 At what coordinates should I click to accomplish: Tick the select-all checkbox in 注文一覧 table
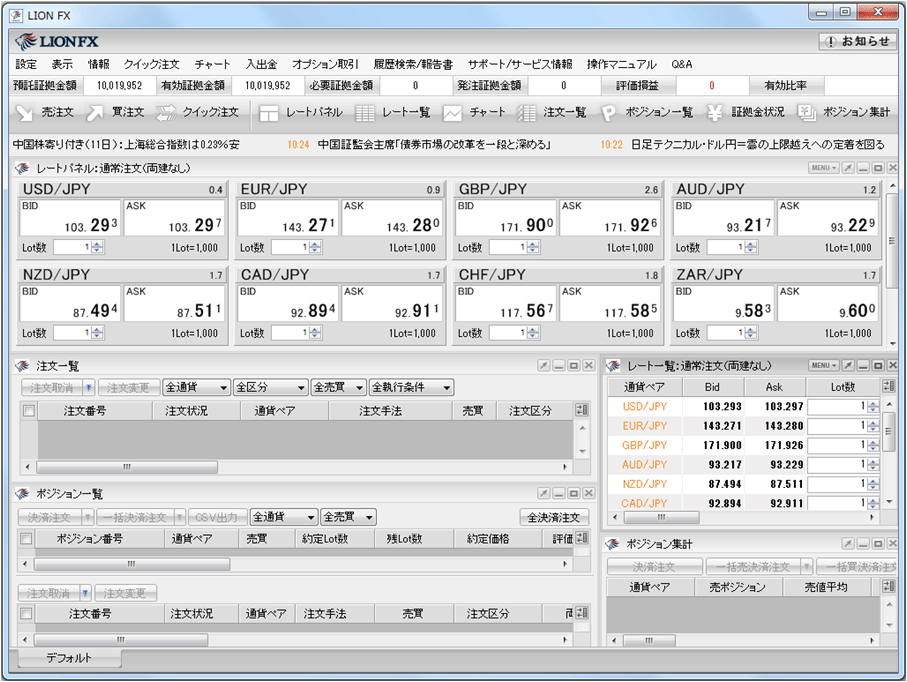coord(28,411)
